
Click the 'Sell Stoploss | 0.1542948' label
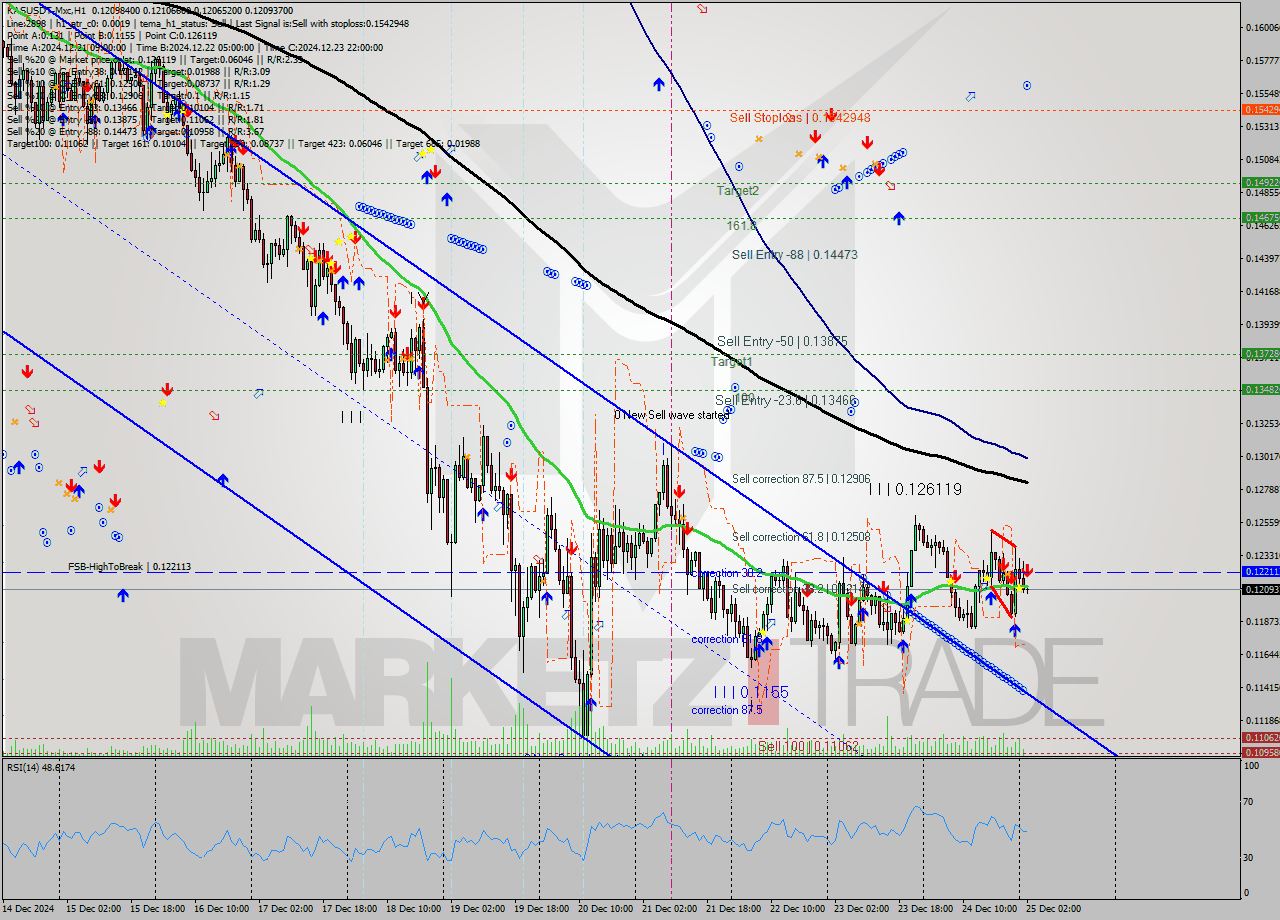[800, 118]
